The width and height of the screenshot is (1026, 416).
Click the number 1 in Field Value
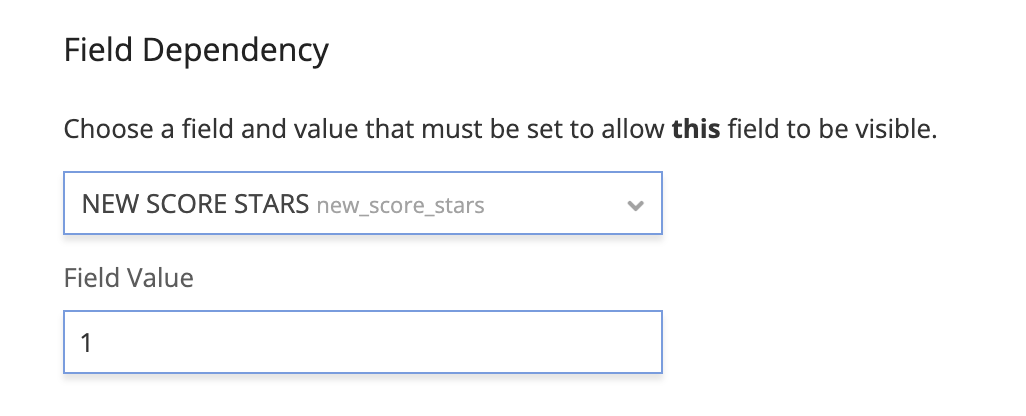click(87, 343)
